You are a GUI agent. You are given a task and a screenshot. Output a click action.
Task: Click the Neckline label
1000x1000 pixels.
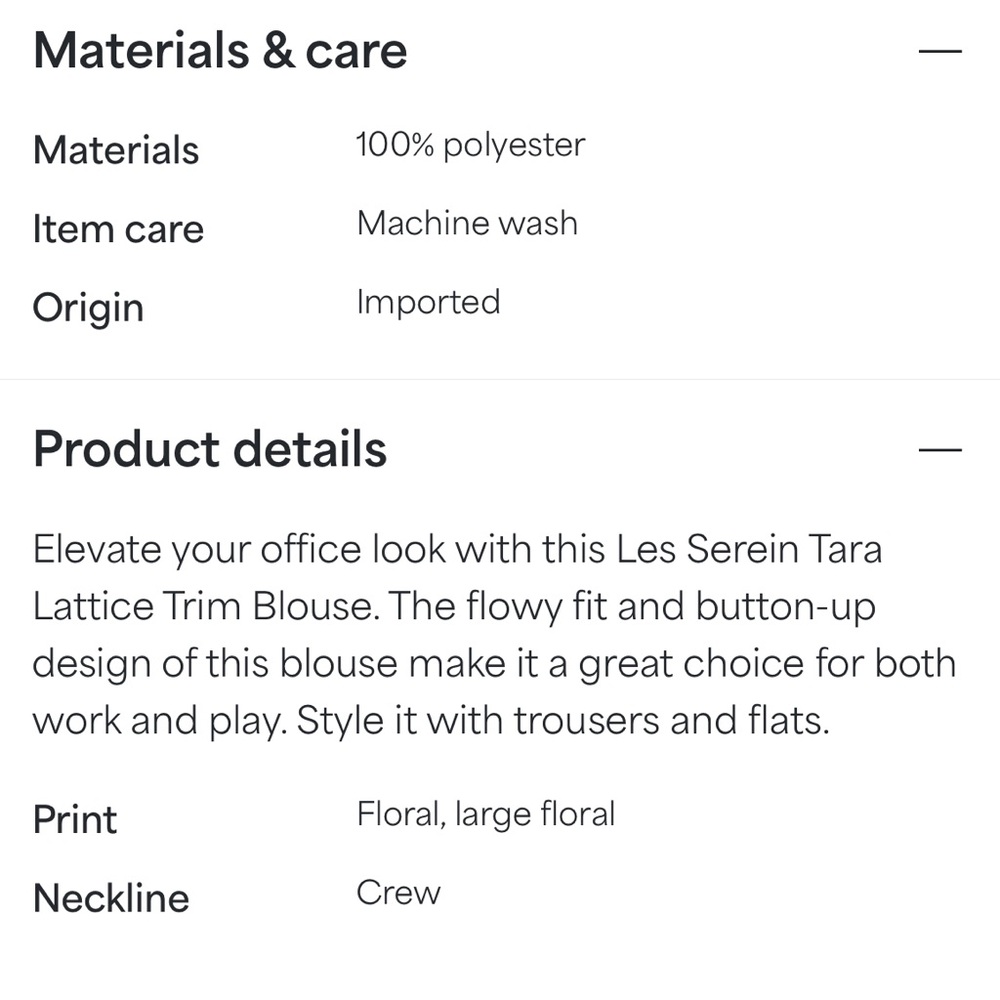[111, 897]
